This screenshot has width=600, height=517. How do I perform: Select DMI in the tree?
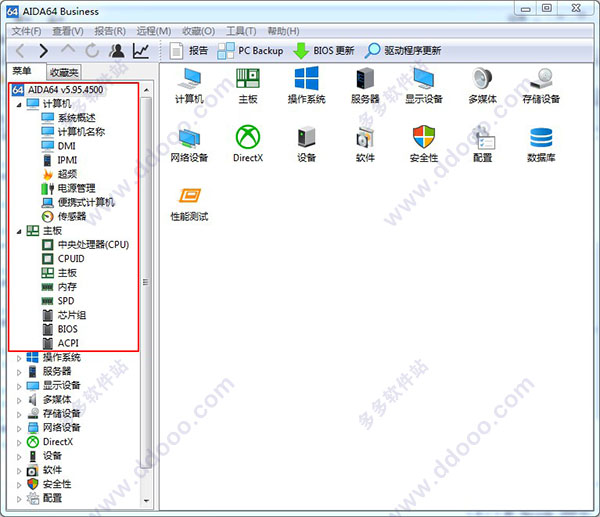point(59,146)
